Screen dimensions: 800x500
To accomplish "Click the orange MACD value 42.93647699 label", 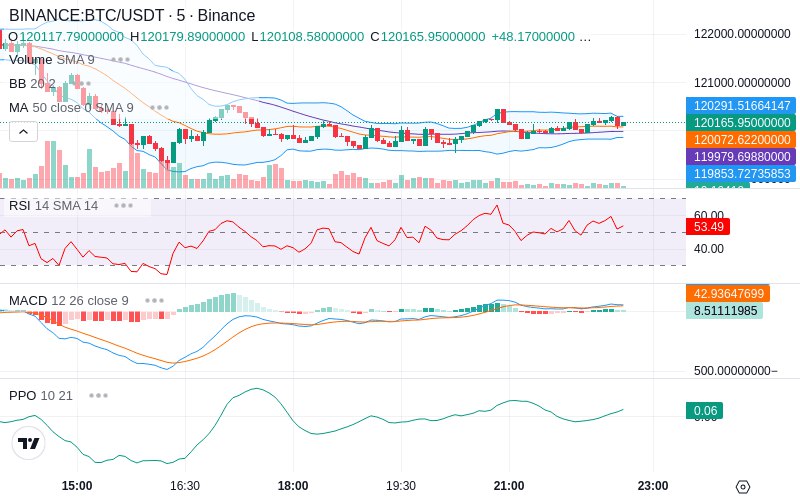I will [x=728, y=293].
